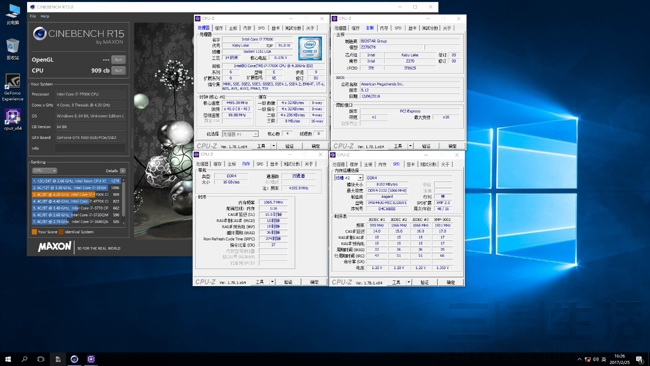Viewport: 650px width, 366px height.
Task: Click the American Megatrends Inc. BIOS field
Action: 410,84
